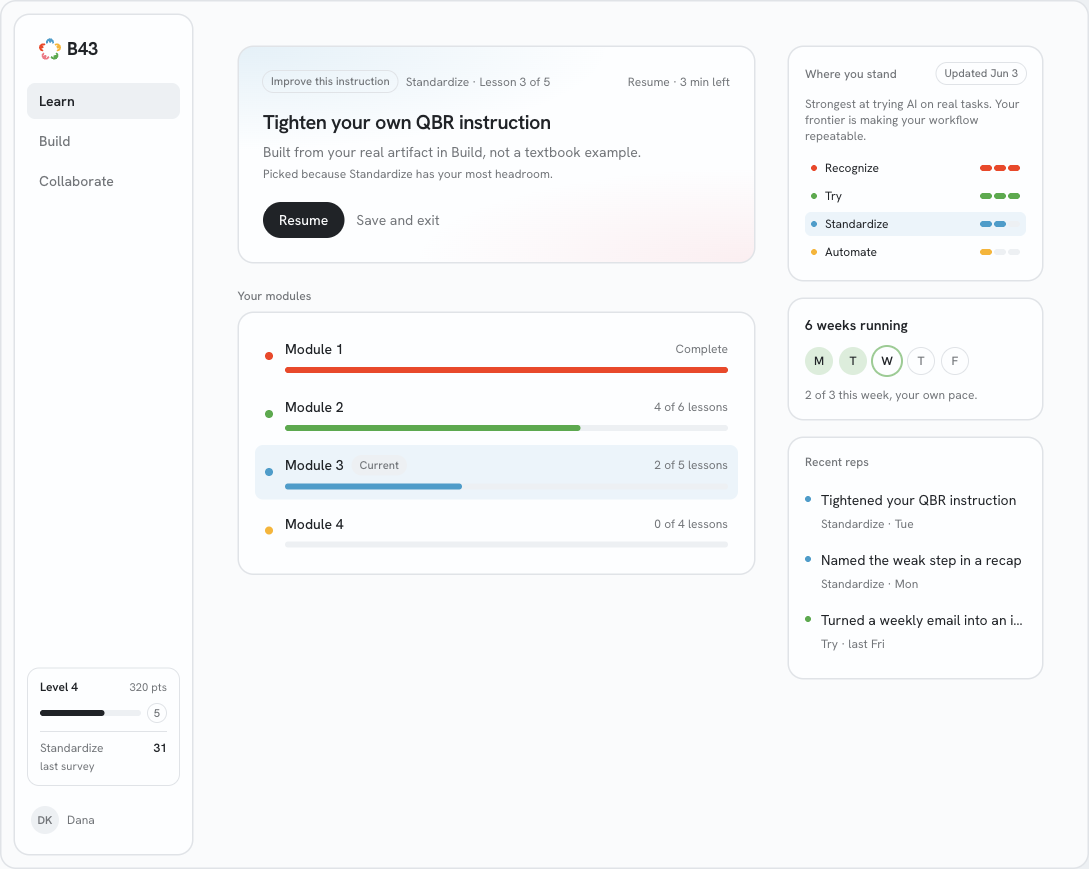Click the Thursday day circle
Image resolution: width=1089 pixels, height=869 pixels.
(x=921, y=361)
